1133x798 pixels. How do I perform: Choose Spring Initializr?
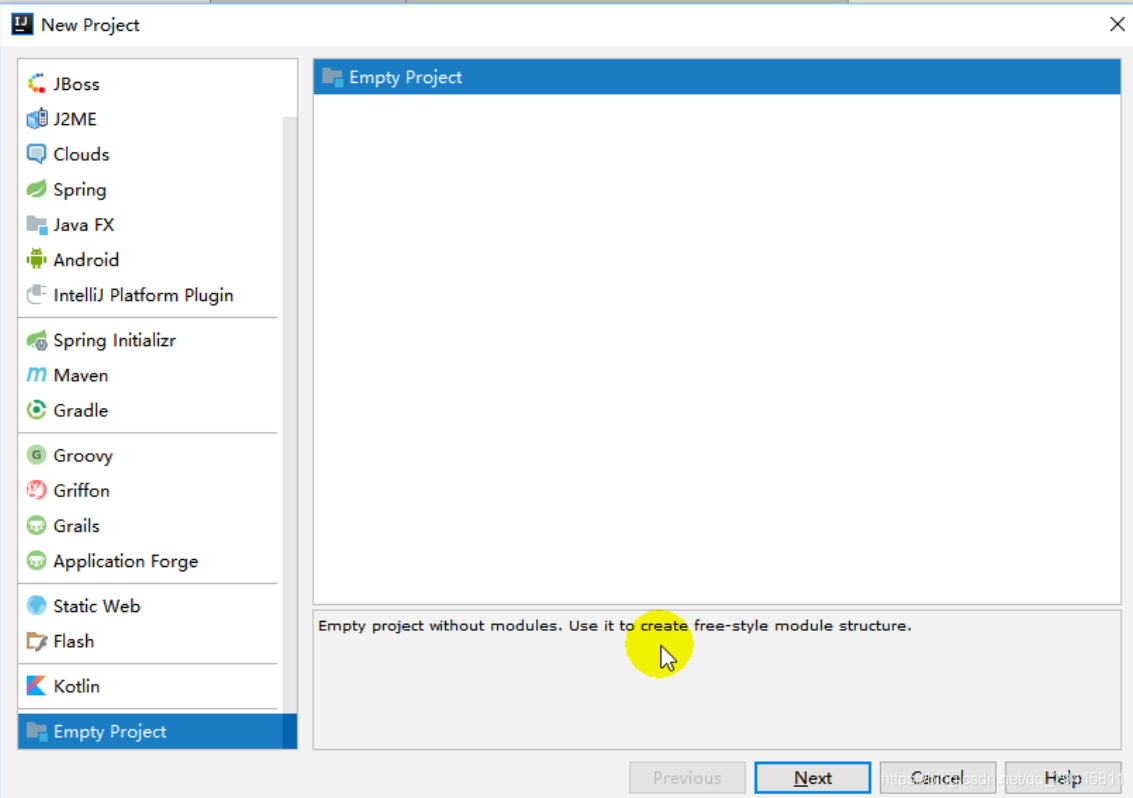tap(150, 340)
